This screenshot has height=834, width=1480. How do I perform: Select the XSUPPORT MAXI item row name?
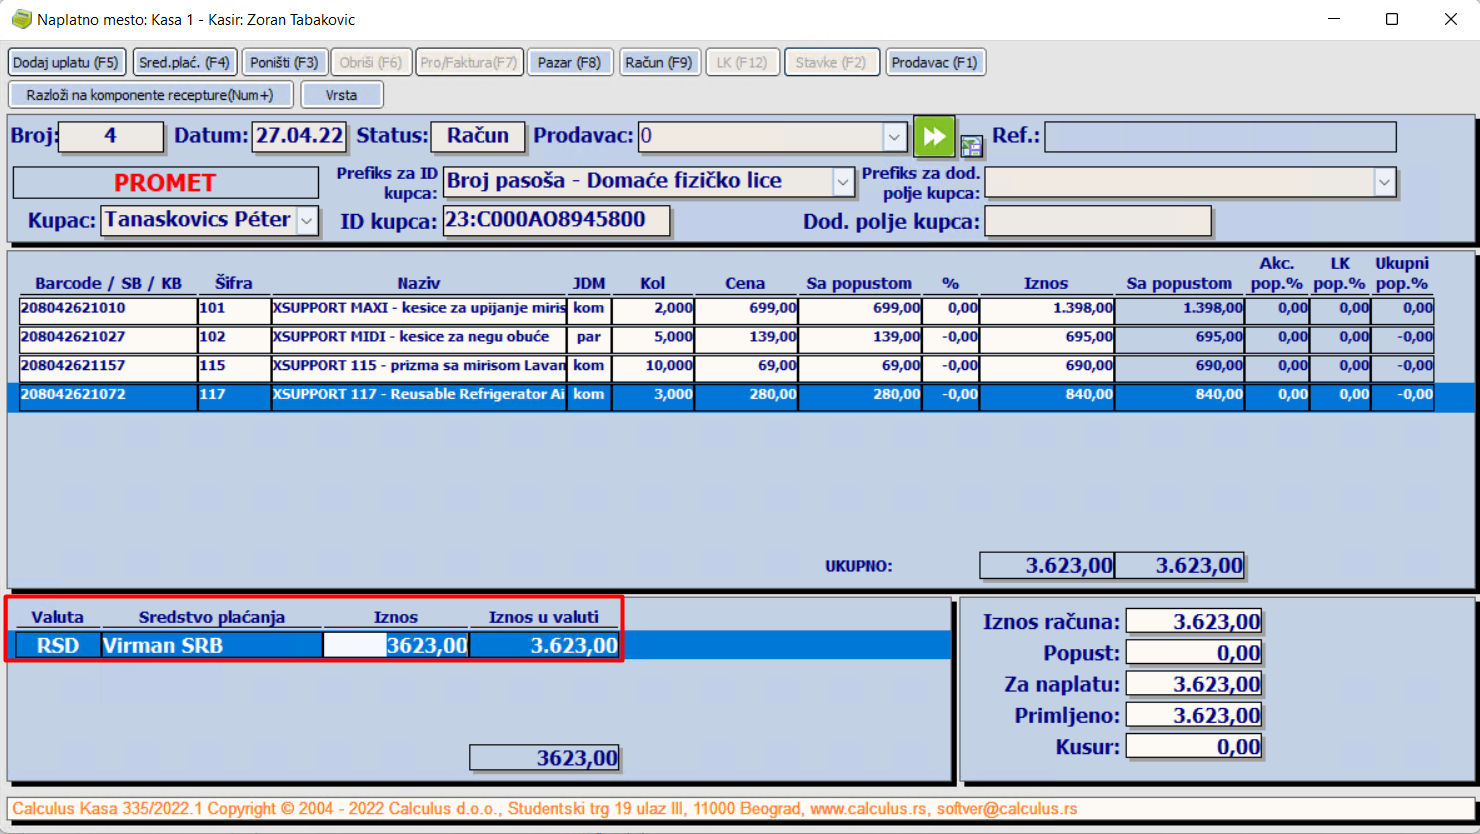[419, 309]
